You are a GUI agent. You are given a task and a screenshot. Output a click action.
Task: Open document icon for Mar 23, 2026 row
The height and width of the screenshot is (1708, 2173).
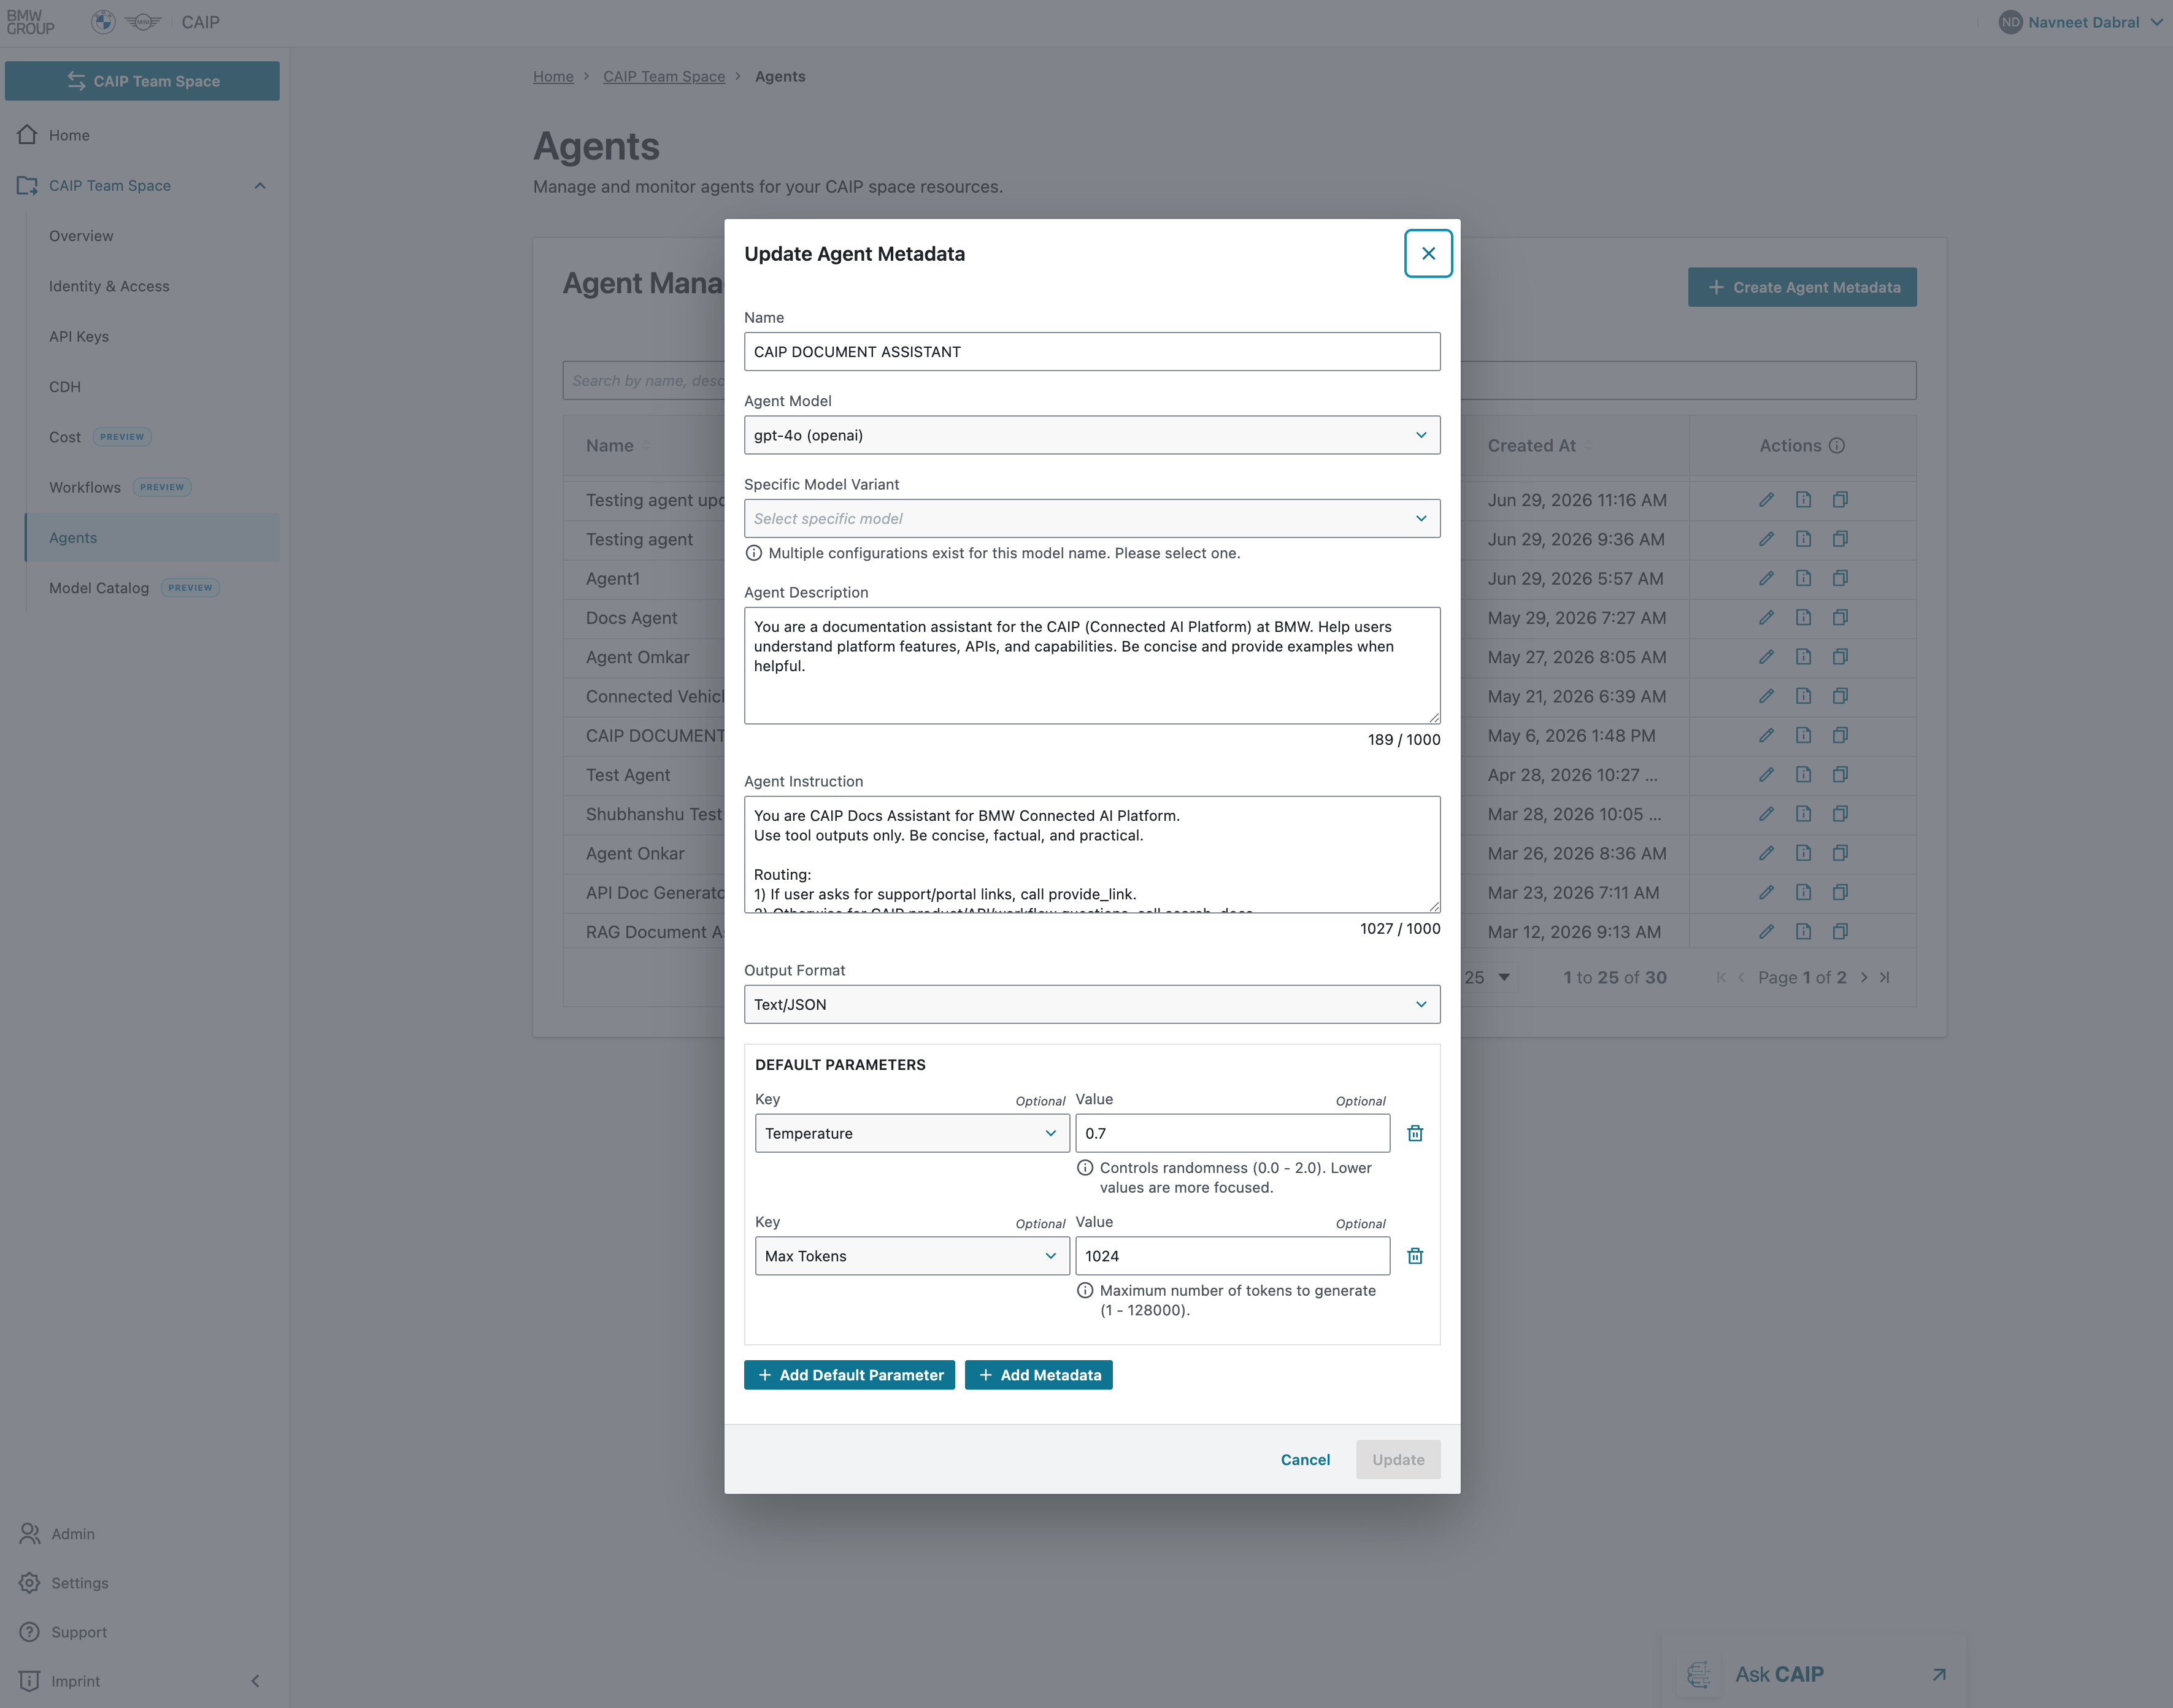pyautogui.click(x=1803, y=892)
